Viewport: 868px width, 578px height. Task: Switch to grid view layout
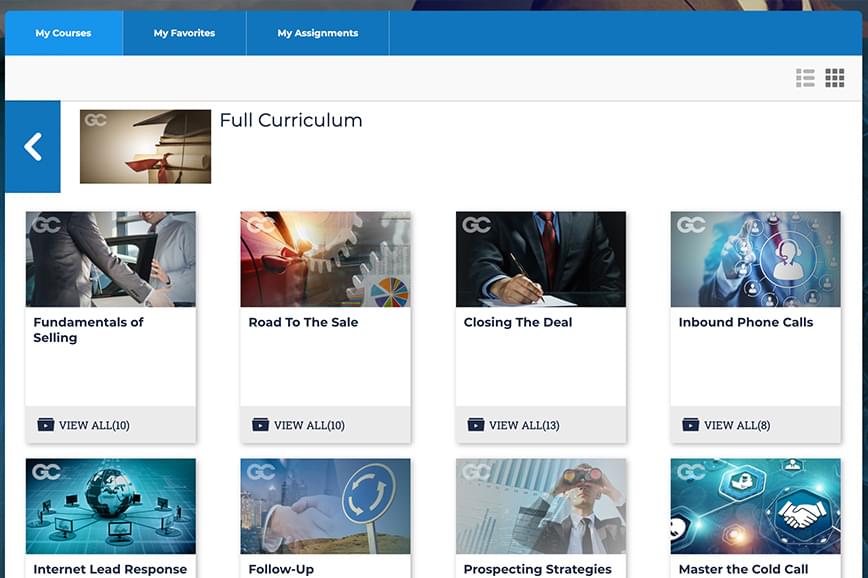[834, 78]
